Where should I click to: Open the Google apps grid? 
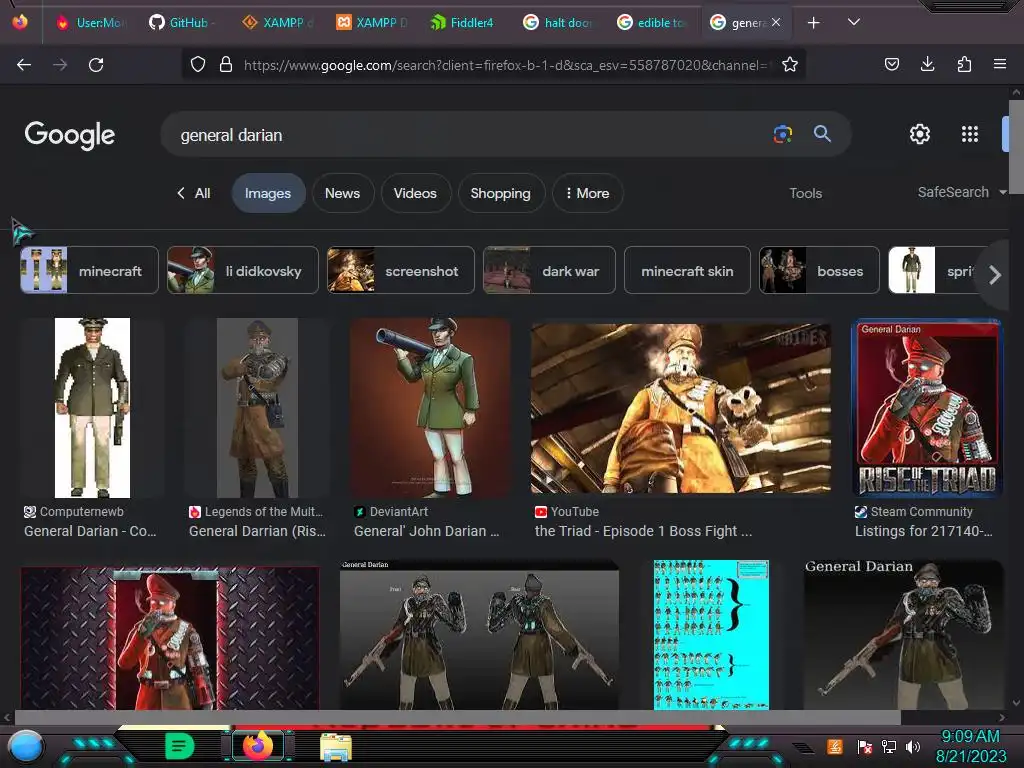pyautogui.click(x=970, y=134)
